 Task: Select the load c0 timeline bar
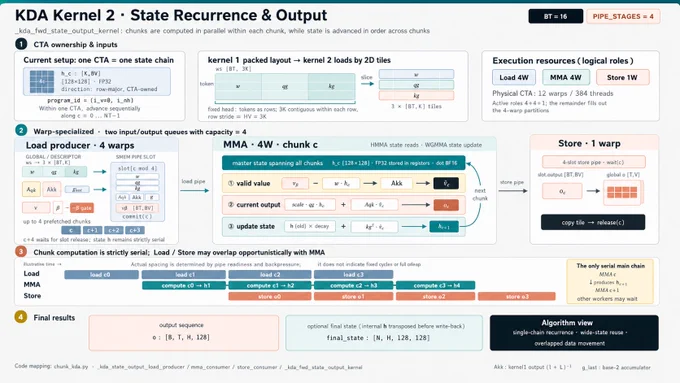click(101, 275)
